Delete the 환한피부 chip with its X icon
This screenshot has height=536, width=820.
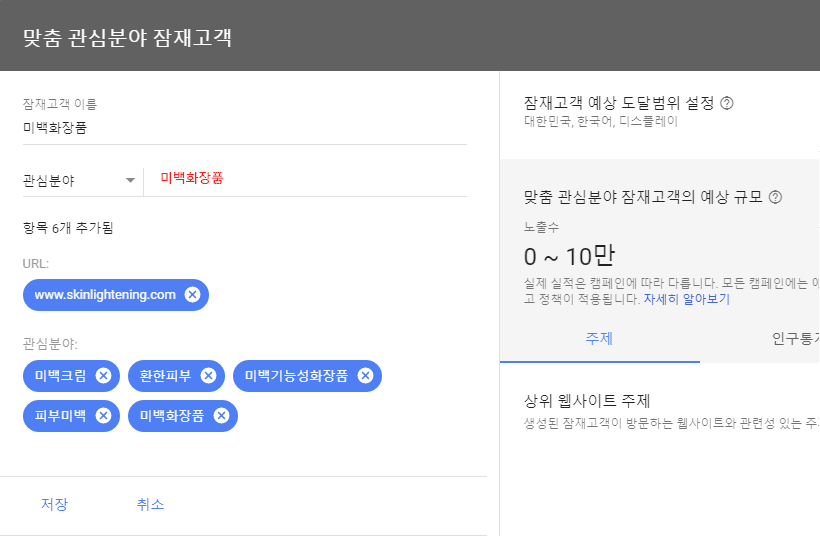point(208,376)
